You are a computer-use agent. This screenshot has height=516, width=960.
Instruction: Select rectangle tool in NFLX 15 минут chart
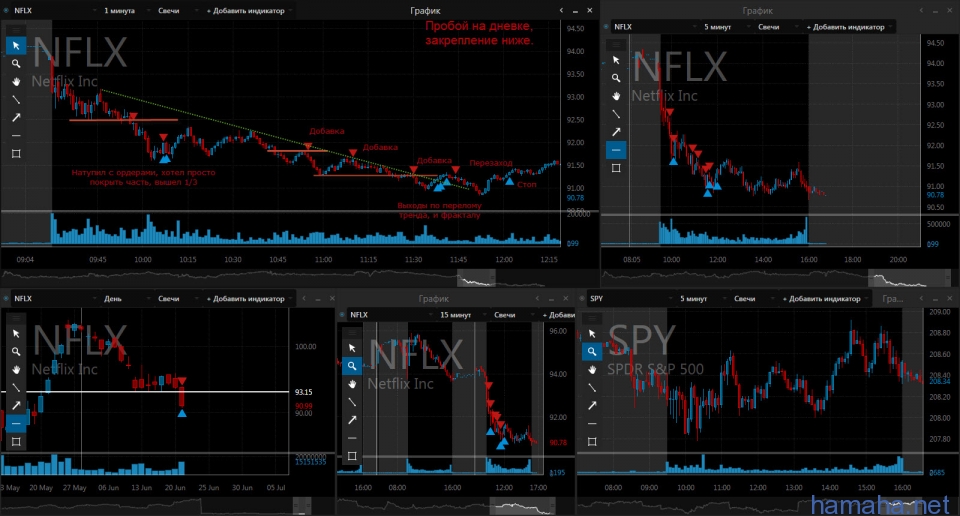(x=352, y=456)
